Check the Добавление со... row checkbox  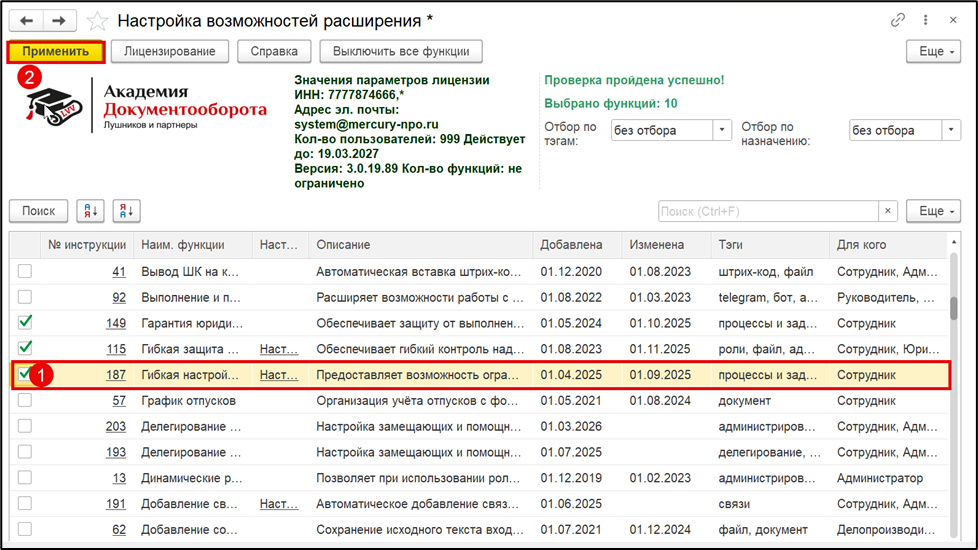coord(25,529)
